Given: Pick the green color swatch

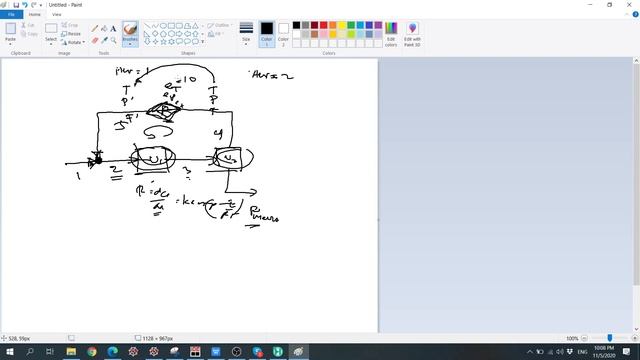Looking at the screenshot, I should point(351,25).
